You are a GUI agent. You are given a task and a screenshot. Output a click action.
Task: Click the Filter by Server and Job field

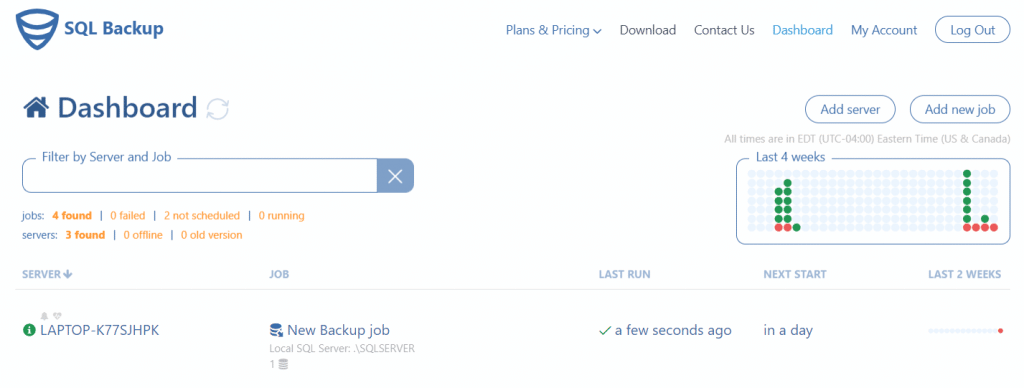coord(200,176)
